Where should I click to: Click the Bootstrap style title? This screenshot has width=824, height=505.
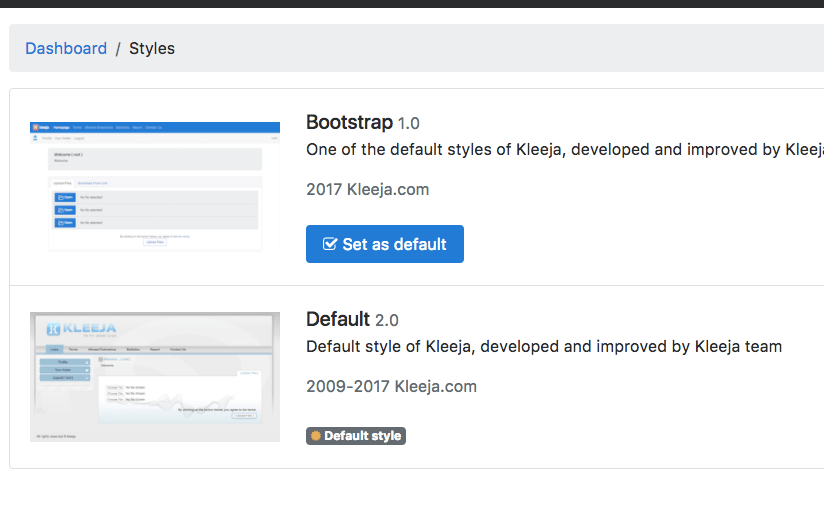349,122
